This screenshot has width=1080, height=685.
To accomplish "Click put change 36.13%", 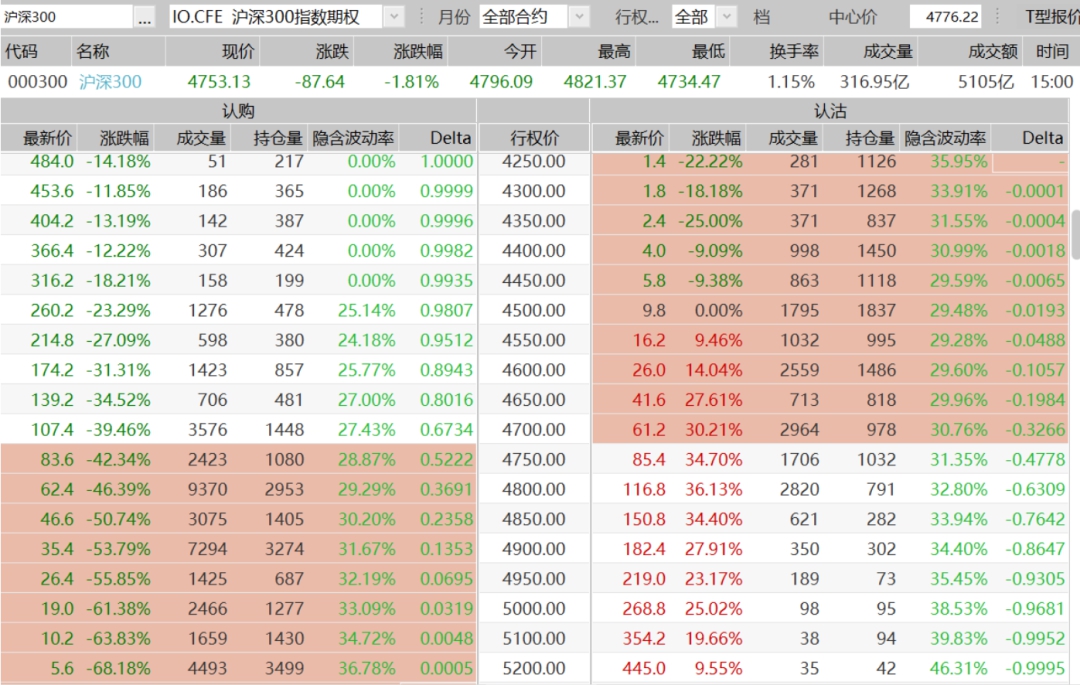I will point(714,489).
